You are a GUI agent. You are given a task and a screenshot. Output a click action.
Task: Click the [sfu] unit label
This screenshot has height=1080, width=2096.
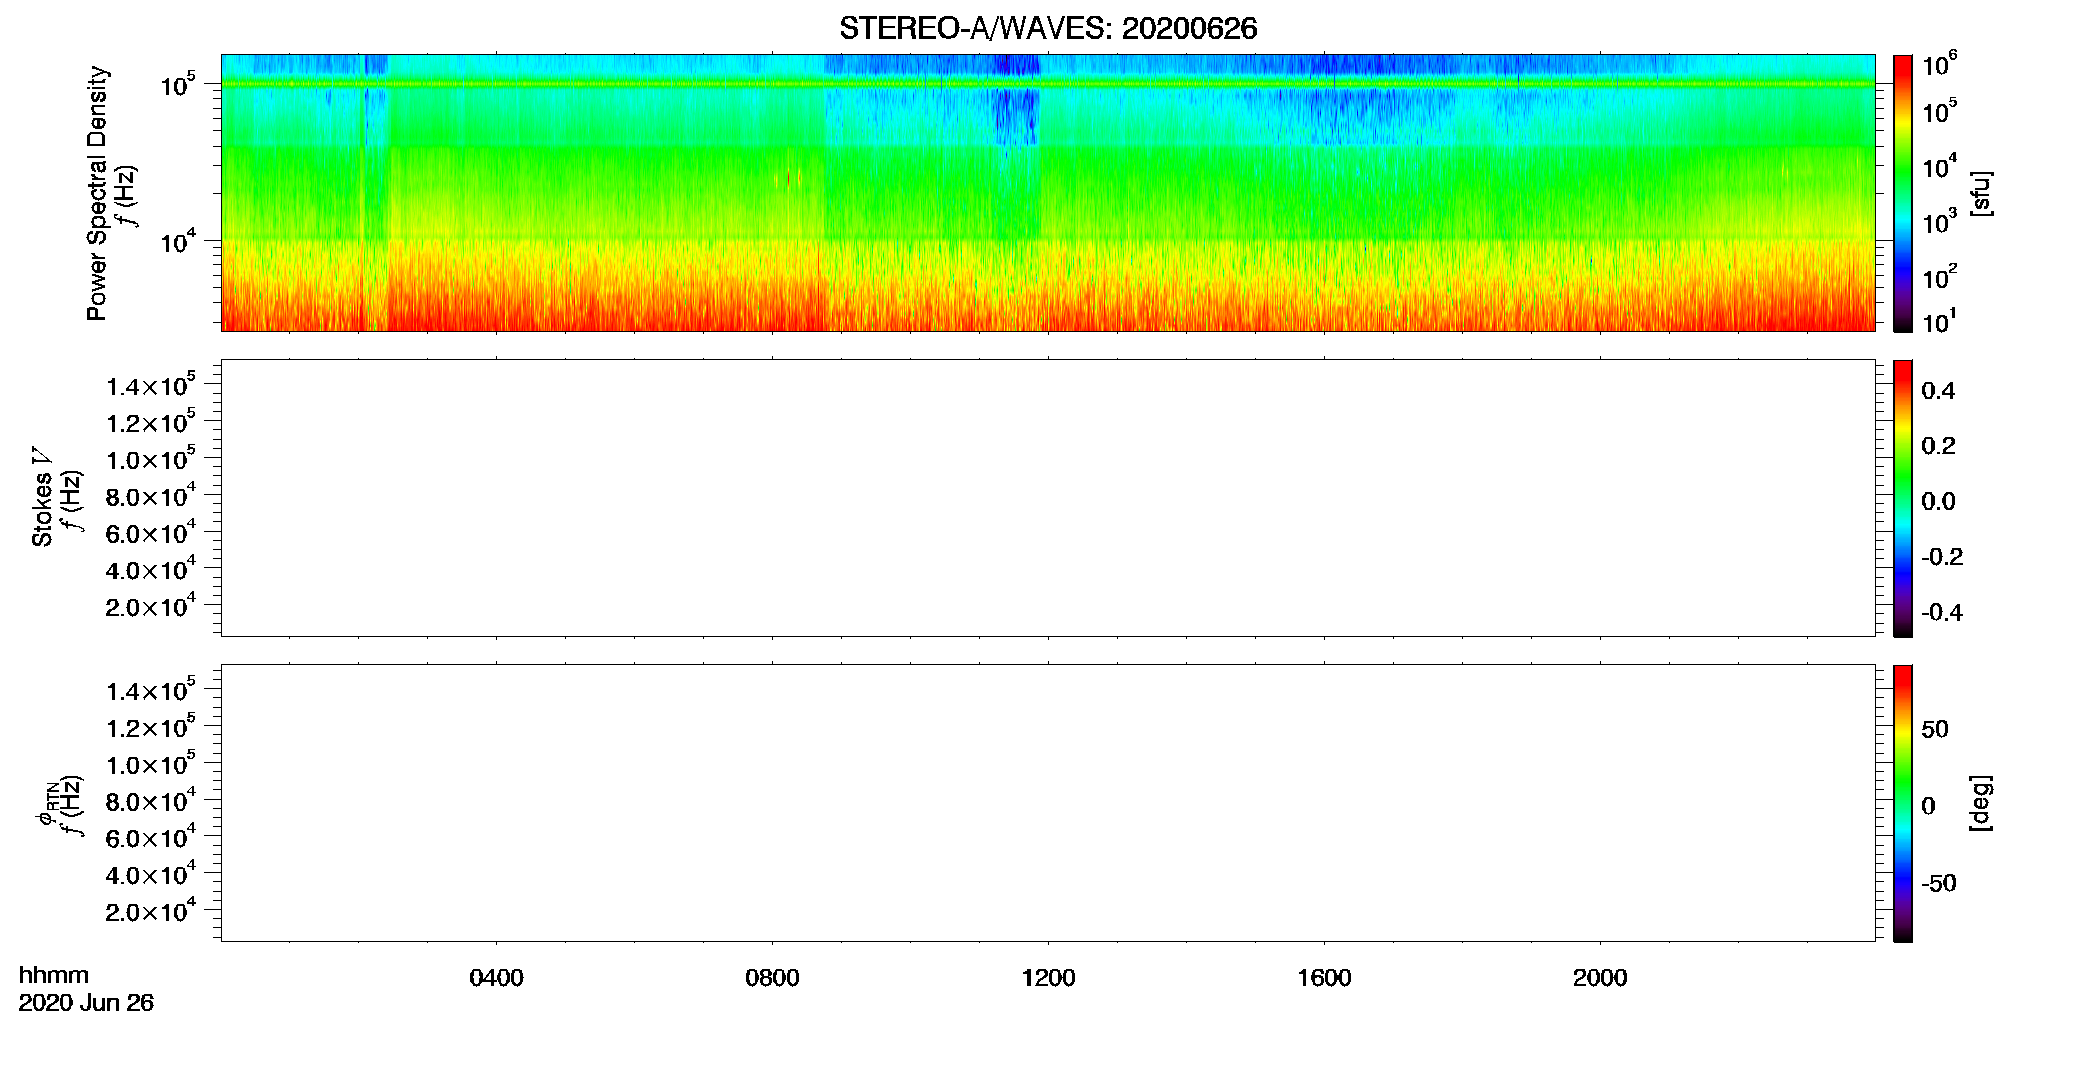click(1980, 194)
